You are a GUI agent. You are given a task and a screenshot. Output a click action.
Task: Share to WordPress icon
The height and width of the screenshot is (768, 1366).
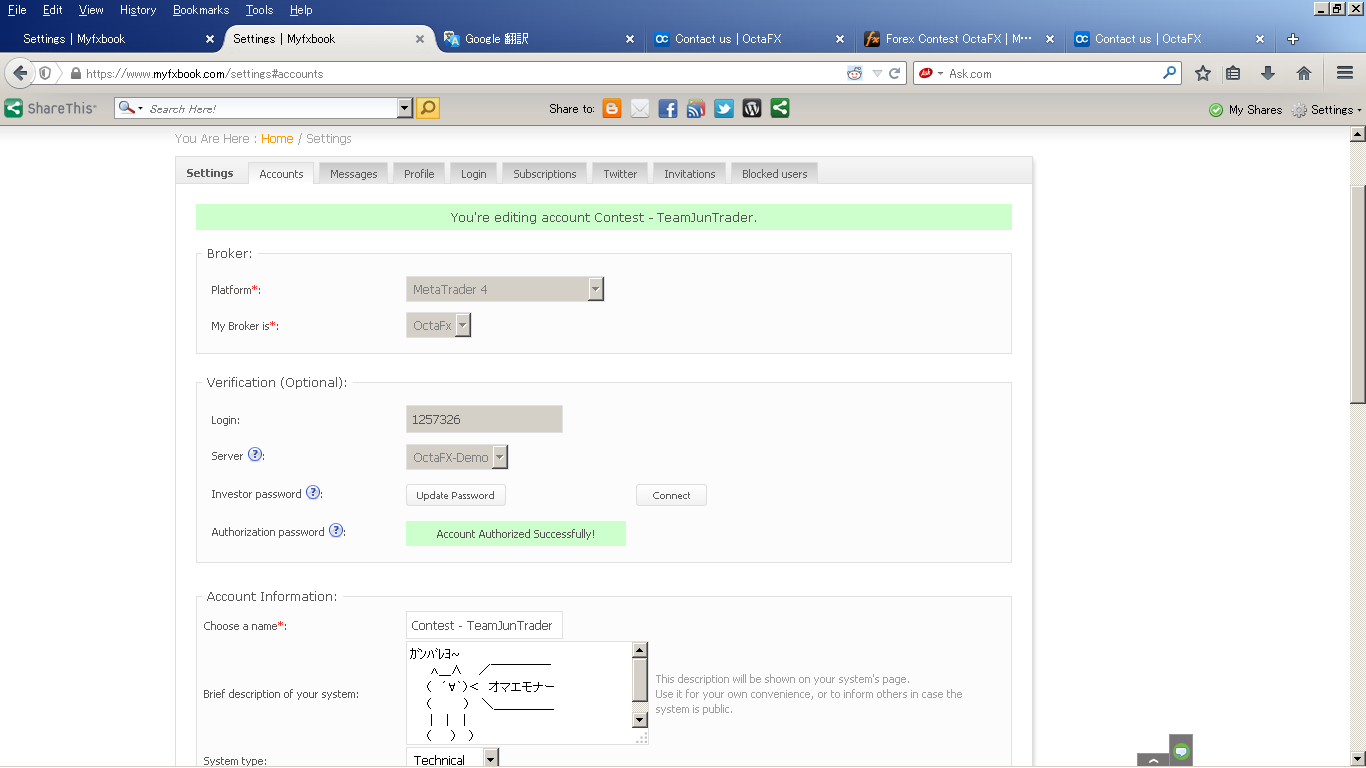pos(752,109)
